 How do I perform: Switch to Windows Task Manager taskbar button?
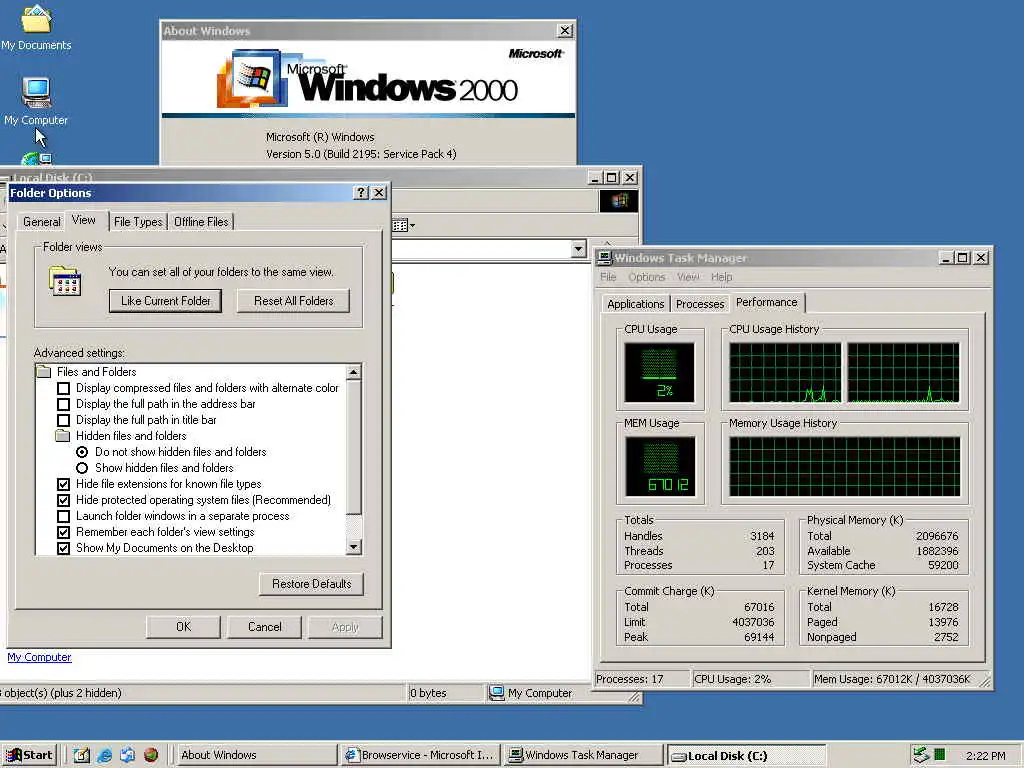point(583,755)
